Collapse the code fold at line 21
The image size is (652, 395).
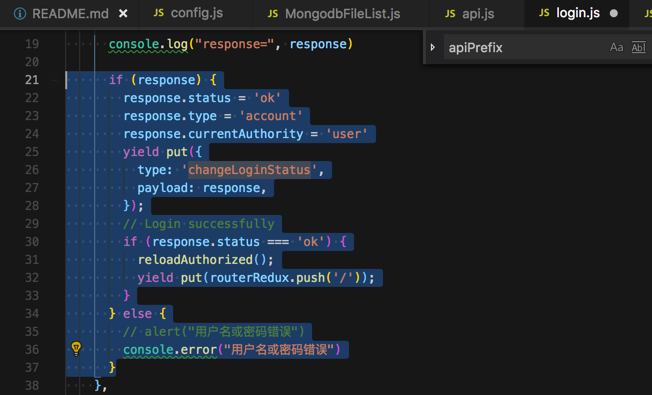pyautogui.click(x=54, y=80)
